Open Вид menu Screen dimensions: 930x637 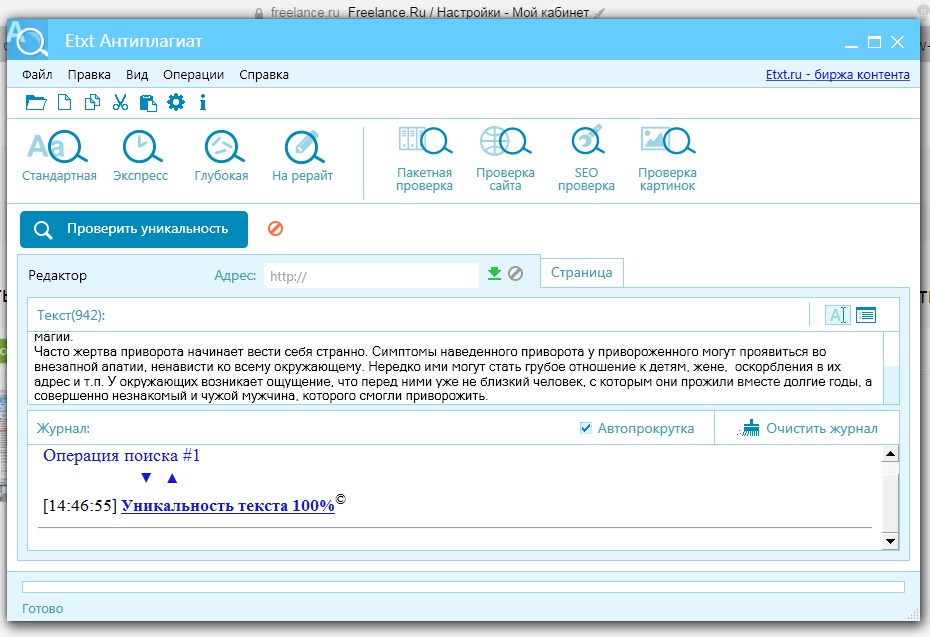pyautogui.click(x=137, y=75)
